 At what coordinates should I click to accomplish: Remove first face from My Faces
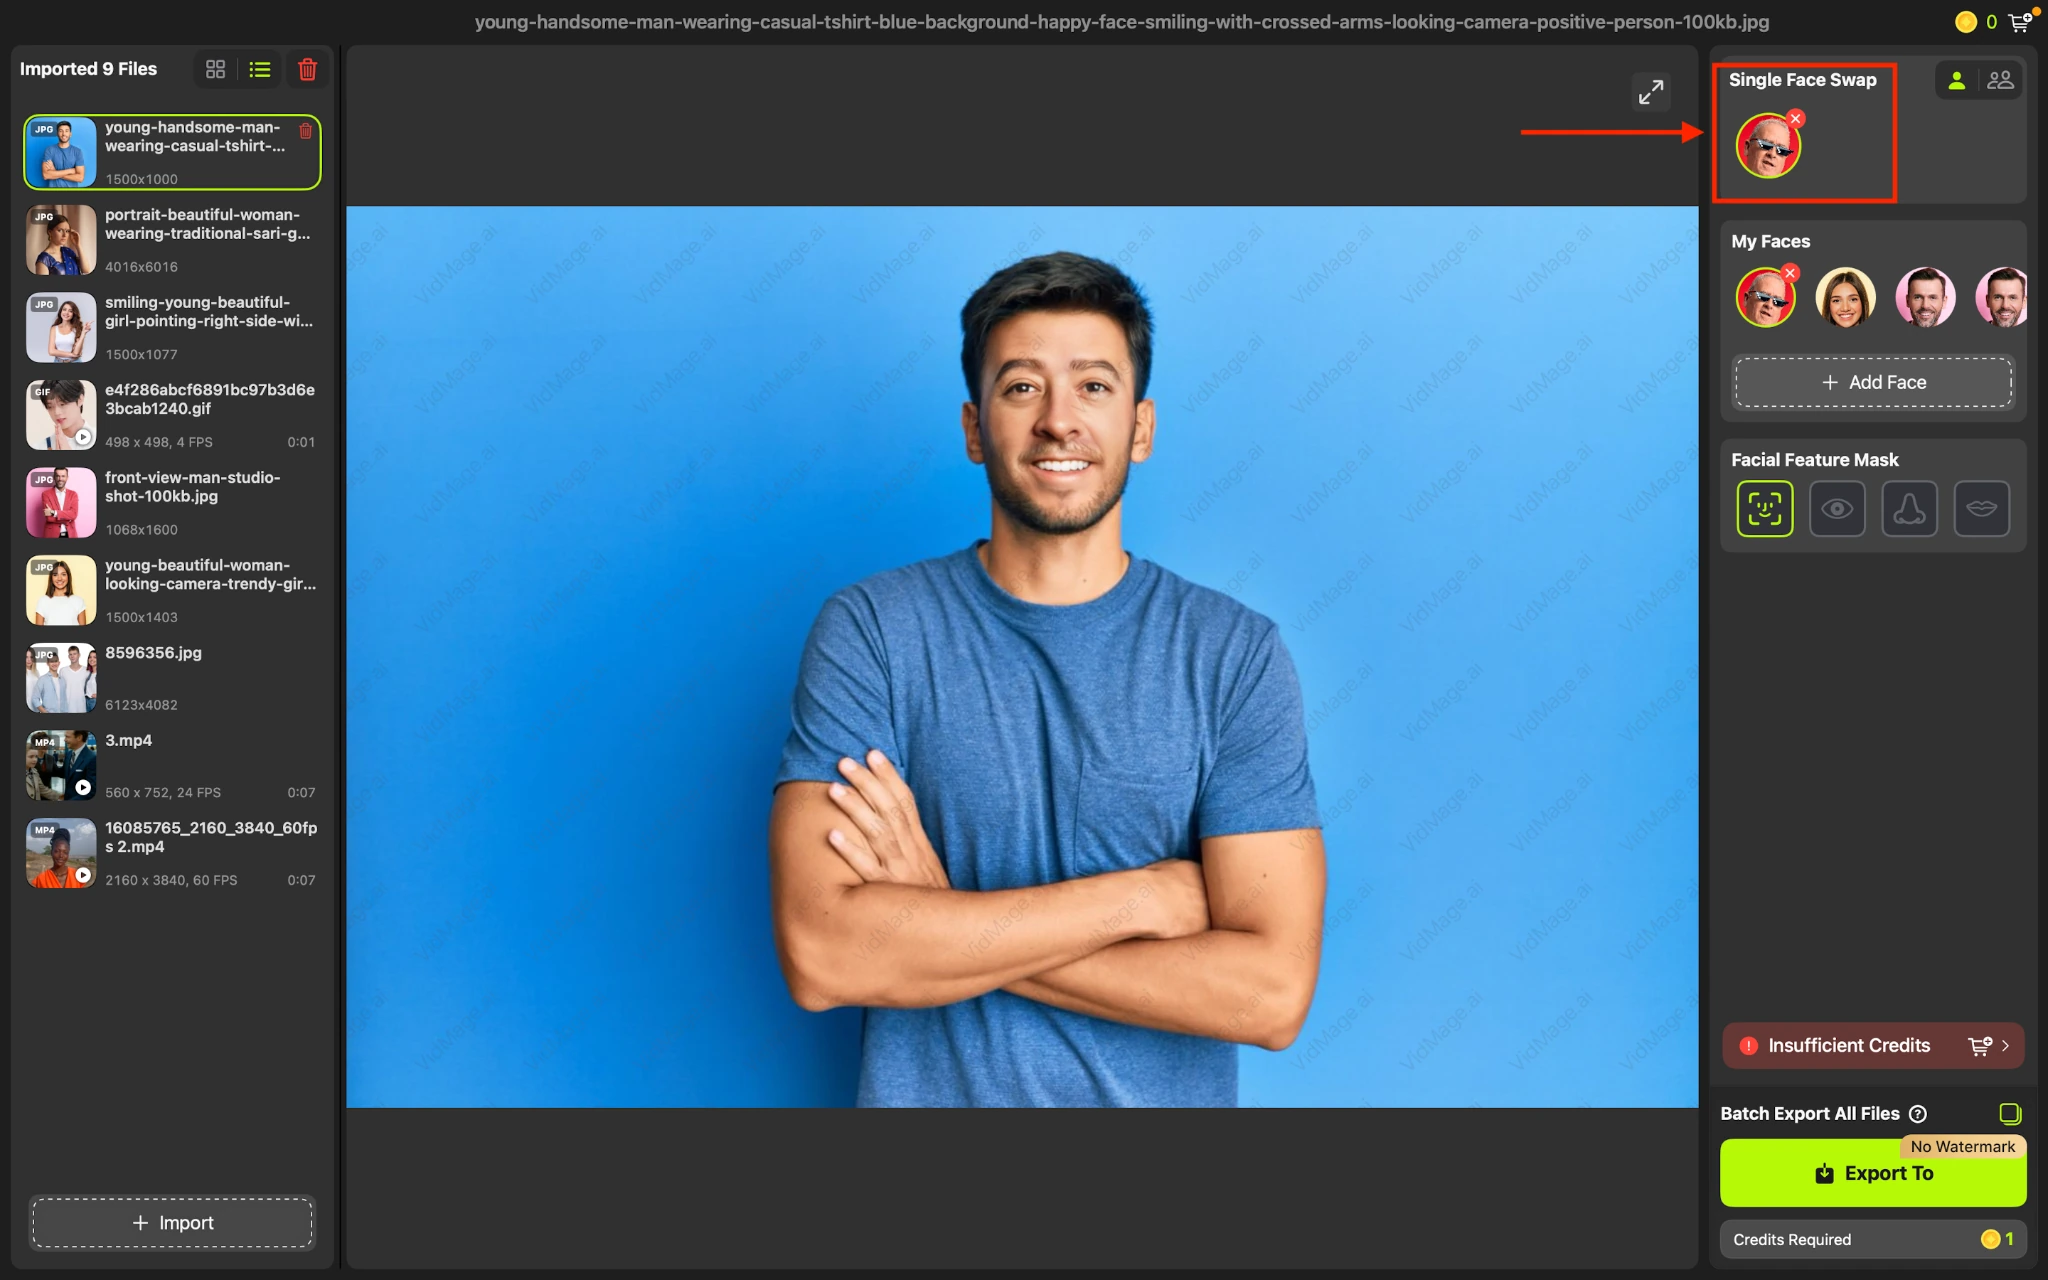coord(1791,272)
